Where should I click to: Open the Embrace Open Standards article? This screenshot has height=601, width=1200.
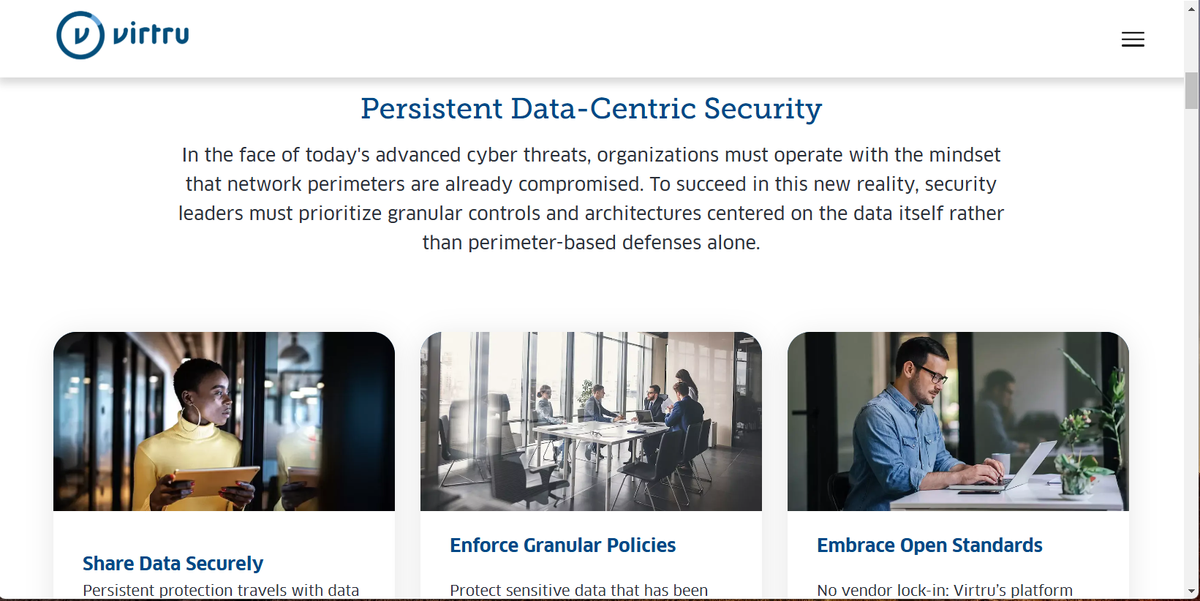pos(930,545)
